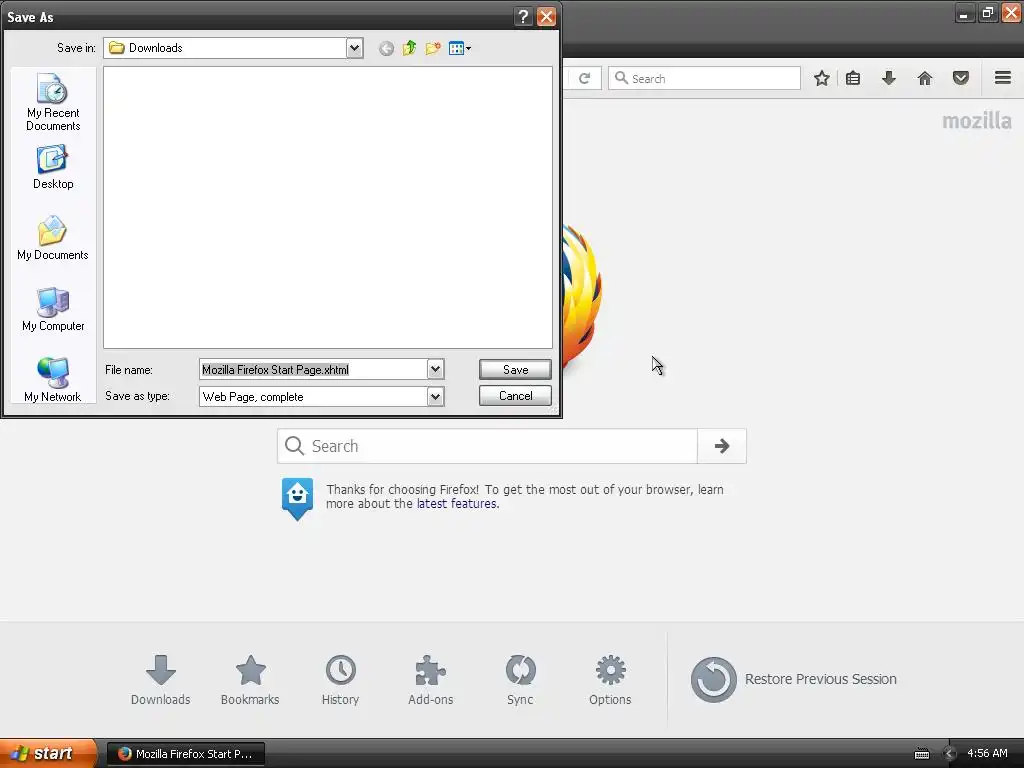Bookmark this page with star icon
Screen dimensions: 1024x768
coord(822,78)
